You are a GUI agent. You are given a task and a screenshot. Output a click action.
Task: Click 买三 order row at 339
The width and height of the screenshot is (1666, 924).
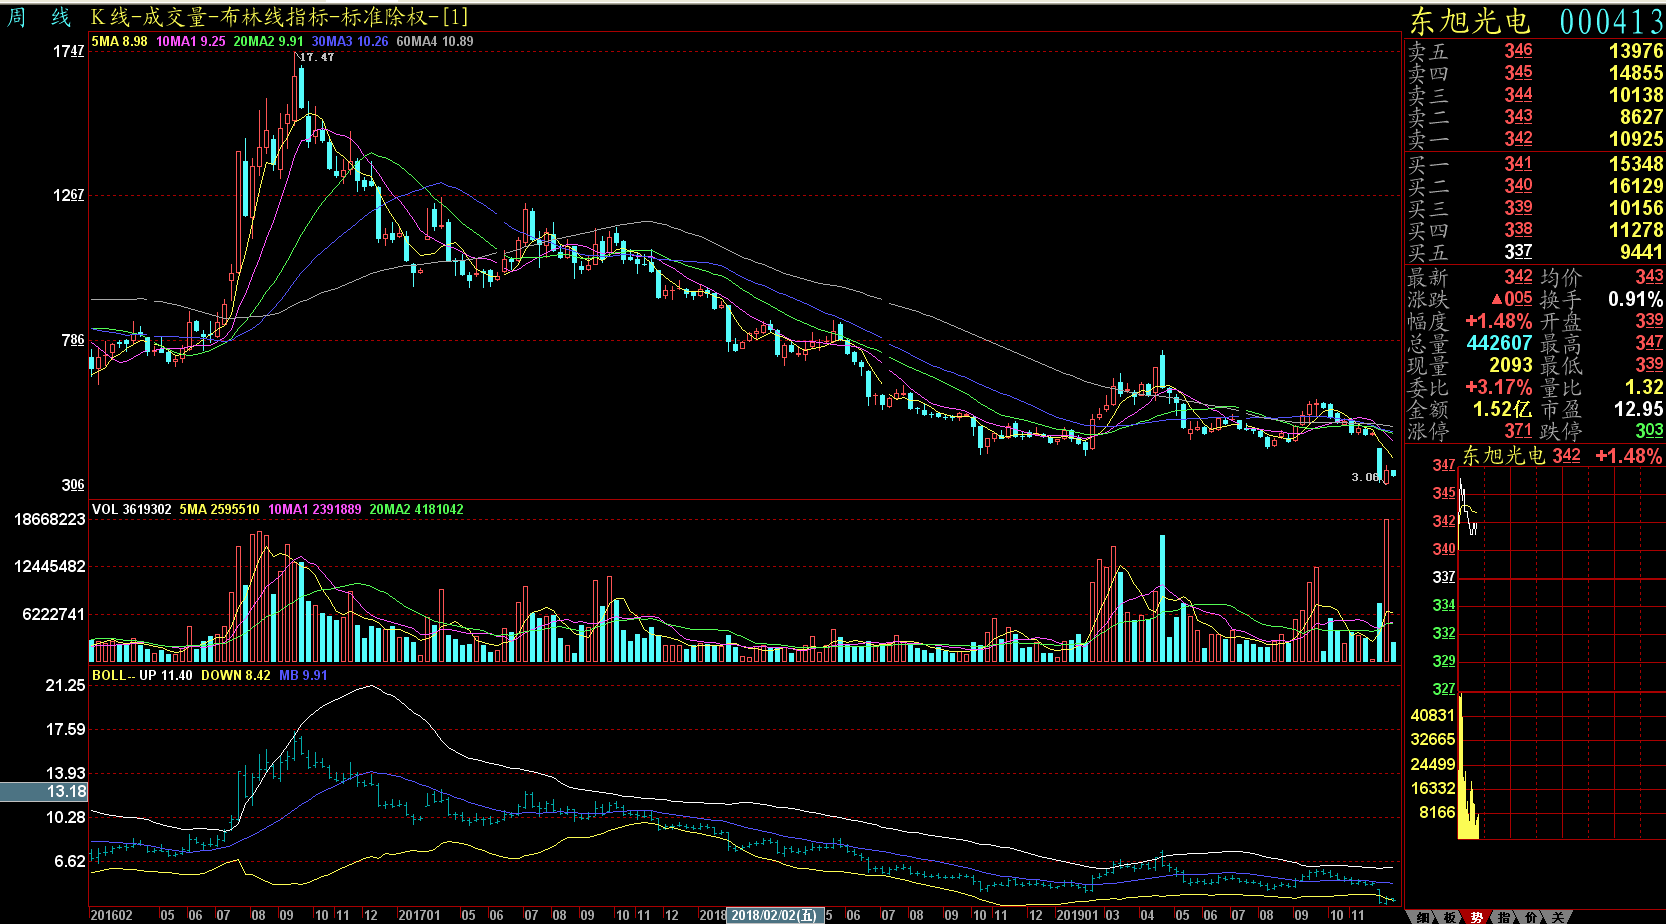point(1535,208)
